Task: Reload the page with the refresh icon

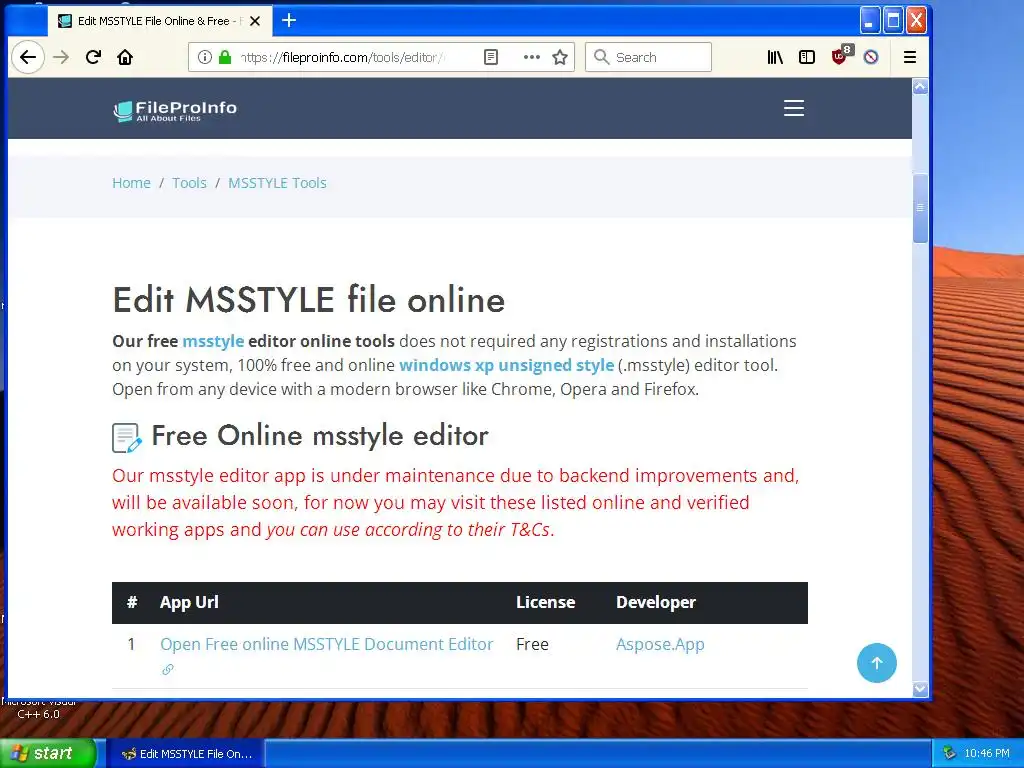Action: coord(93,57)
